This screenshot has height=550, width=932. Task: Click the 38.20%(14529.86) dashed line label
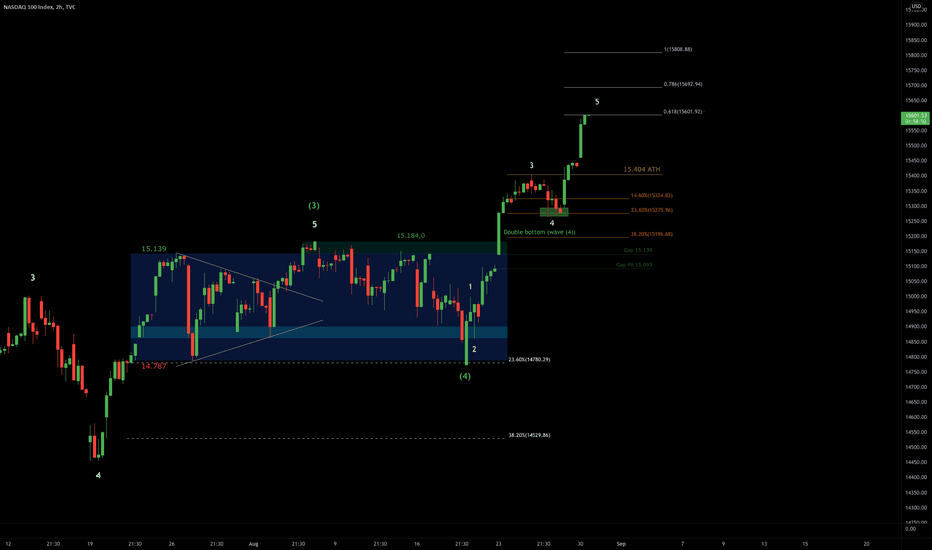529,435
